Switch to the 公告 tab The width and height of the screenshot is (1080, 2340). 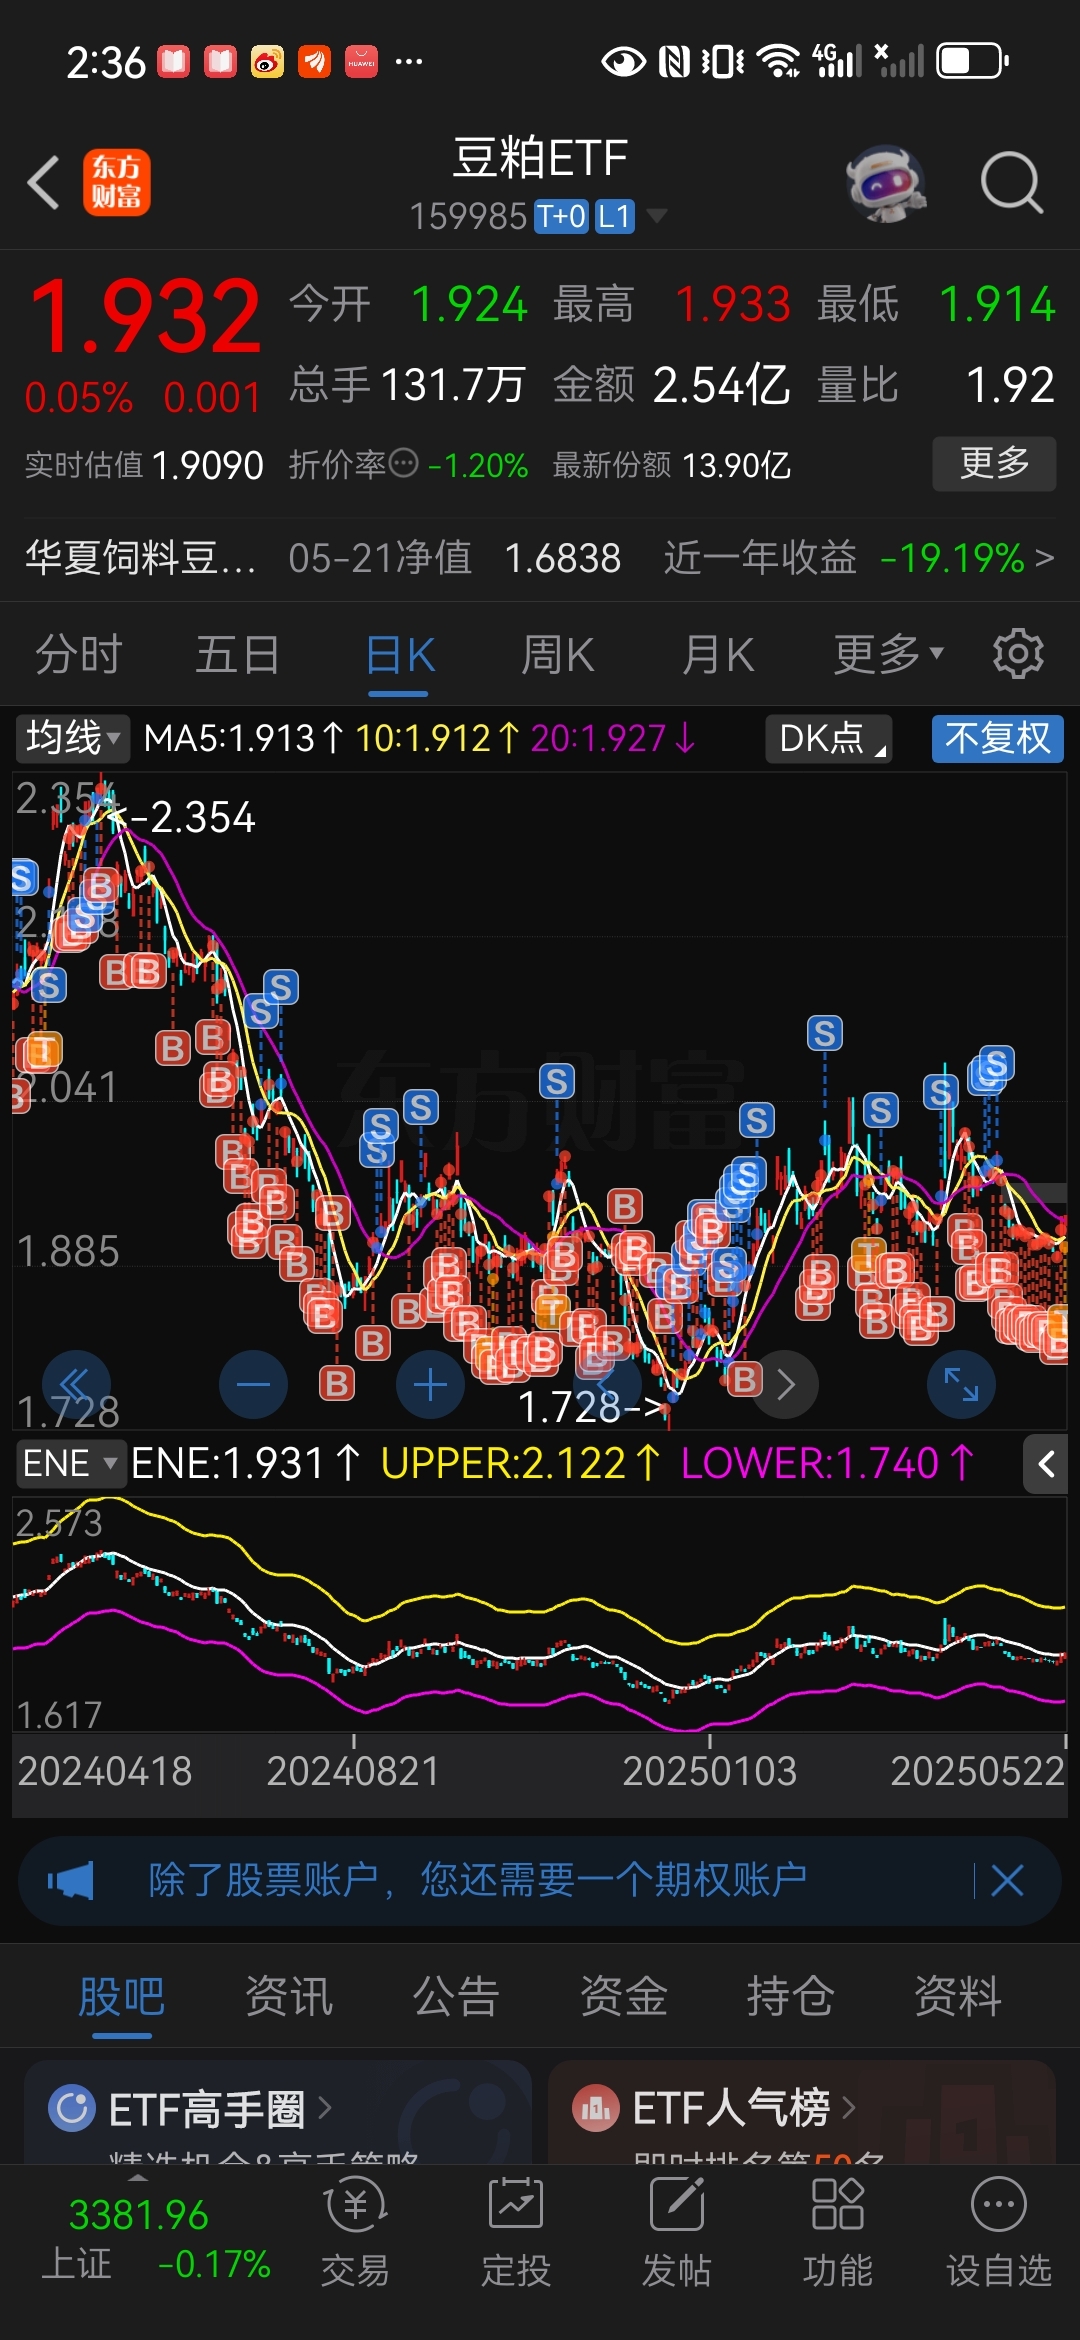click(456, 1997)
